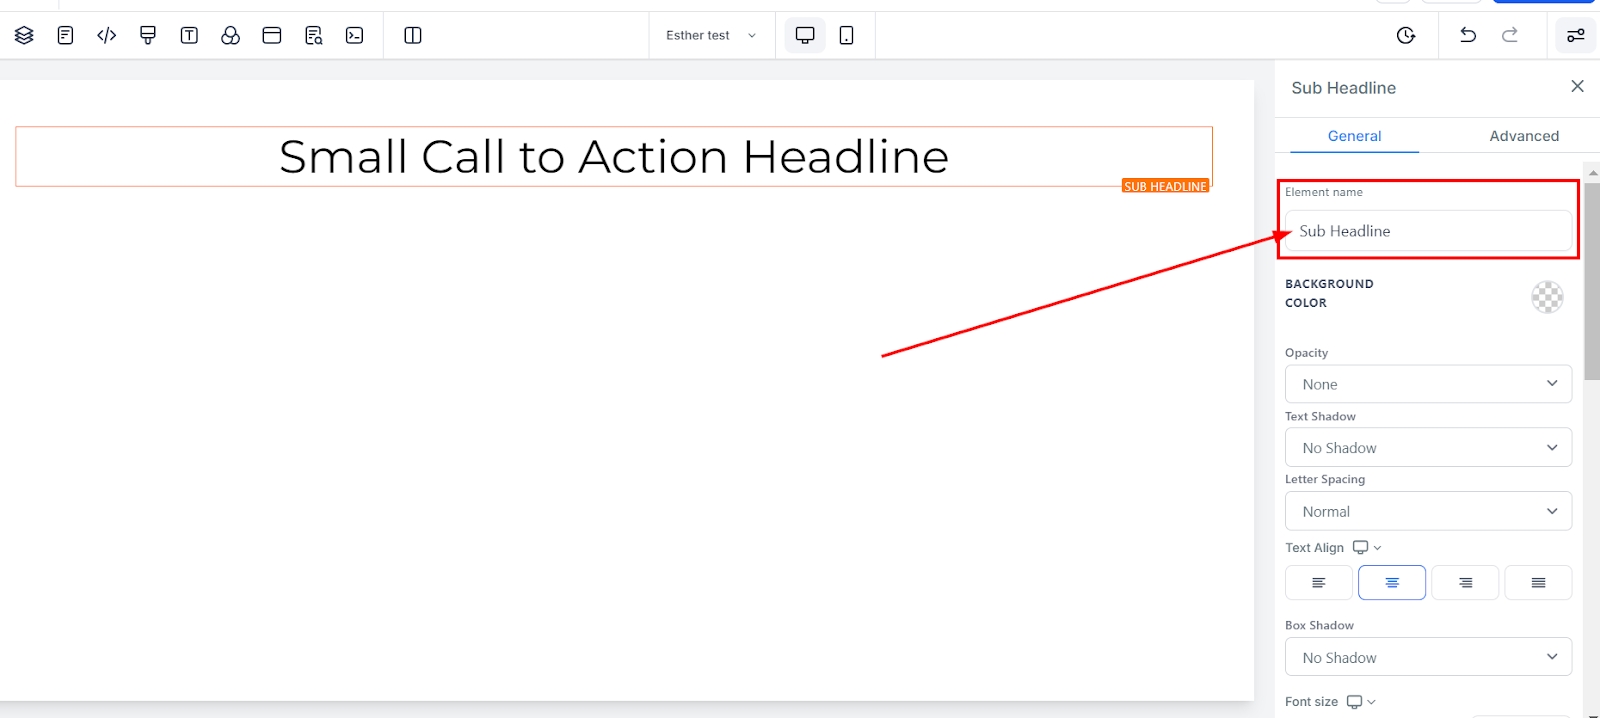Screen dimensions: 1600x718
Task: Open the background color swatch
Action: pyautogui.click(x=1546, y=297)
